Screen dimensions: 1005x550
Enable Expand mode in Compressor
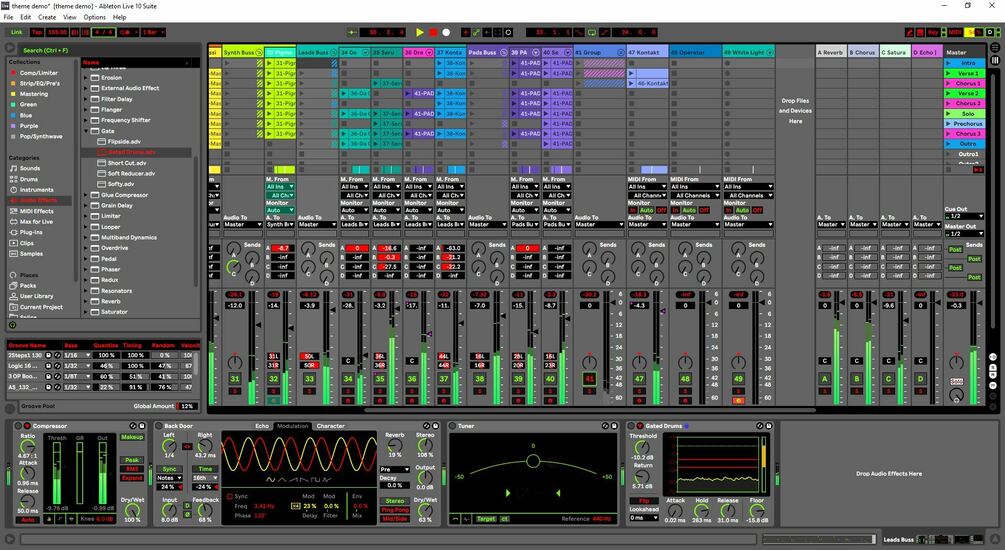click(132, 478)
